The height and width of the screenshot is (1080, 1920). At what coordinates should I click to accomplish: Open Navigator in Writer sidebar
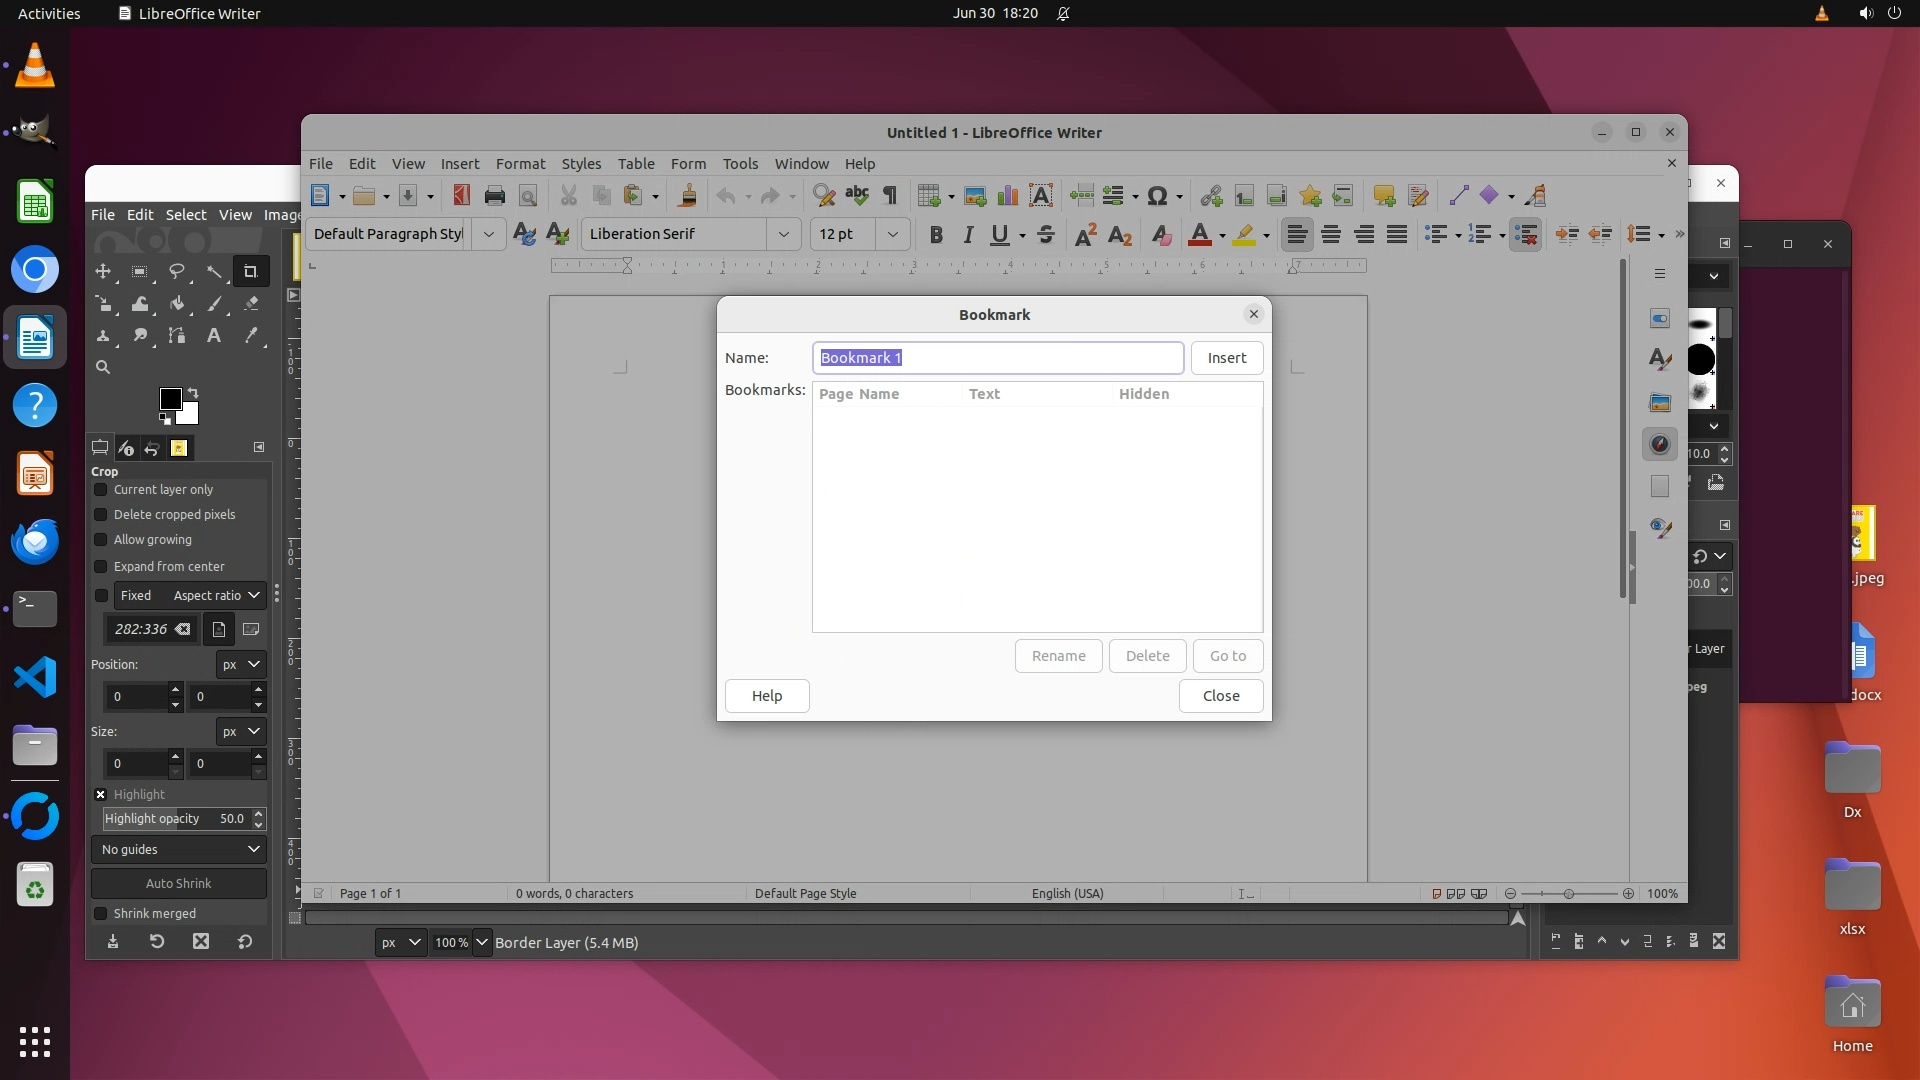pos(1660,444)
